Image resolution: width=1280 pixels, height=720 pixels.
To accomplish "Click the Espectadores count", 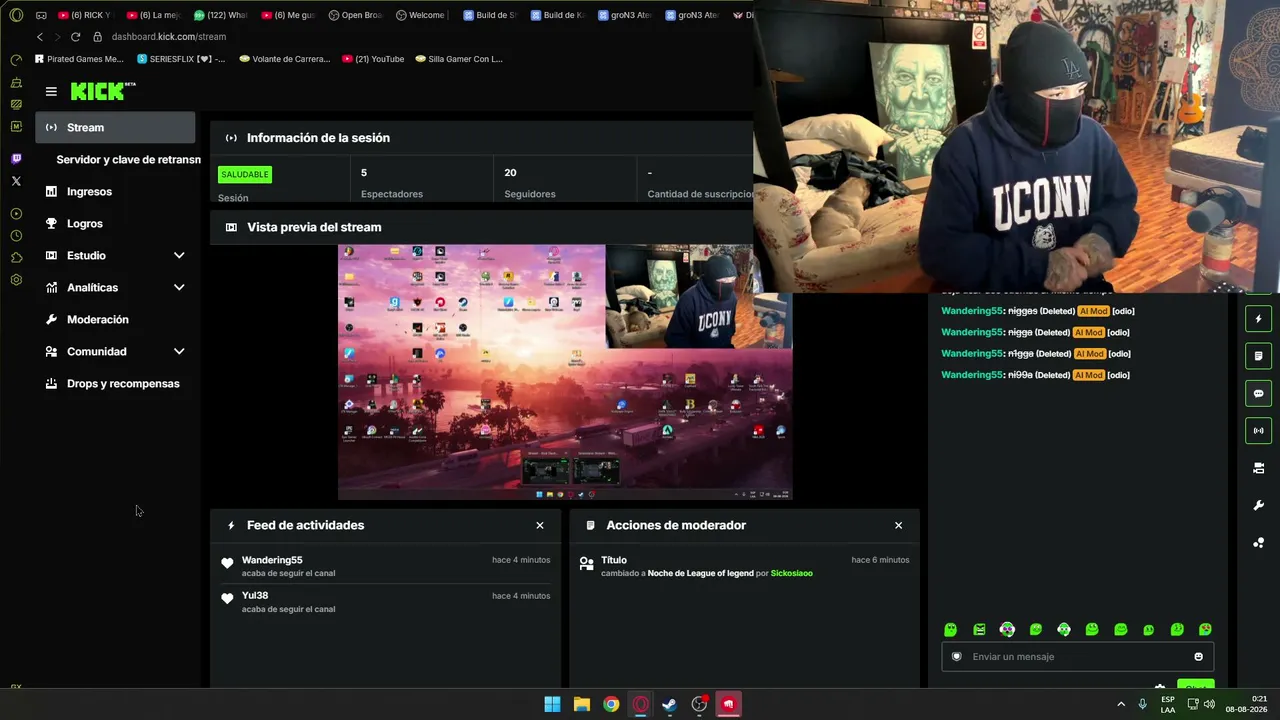I will [364, 173].
